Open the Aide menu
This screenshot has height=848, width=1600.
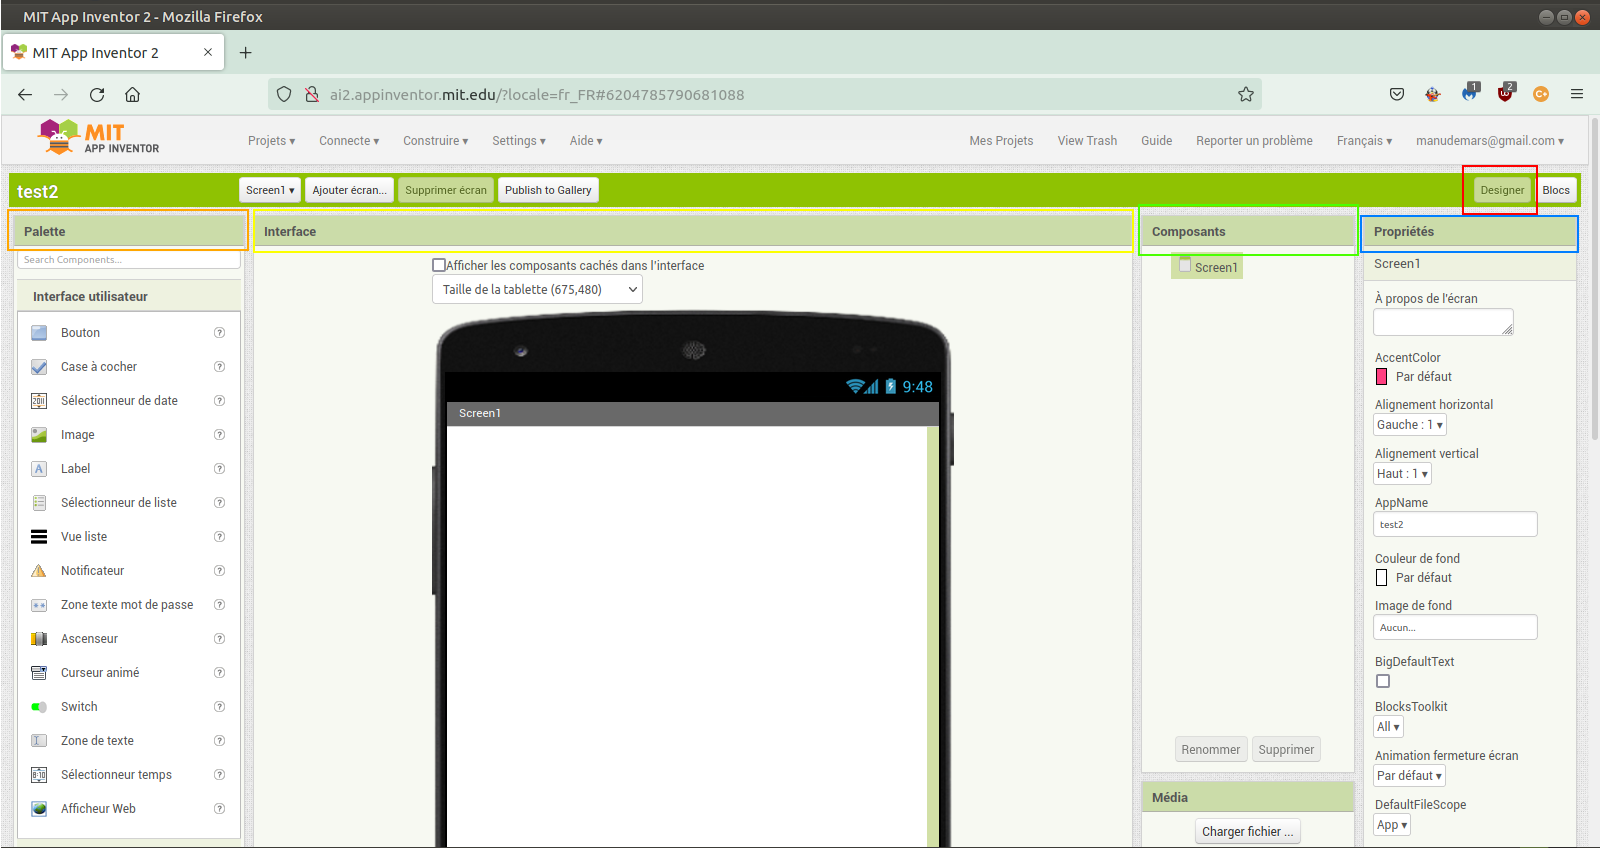[586, 141]
